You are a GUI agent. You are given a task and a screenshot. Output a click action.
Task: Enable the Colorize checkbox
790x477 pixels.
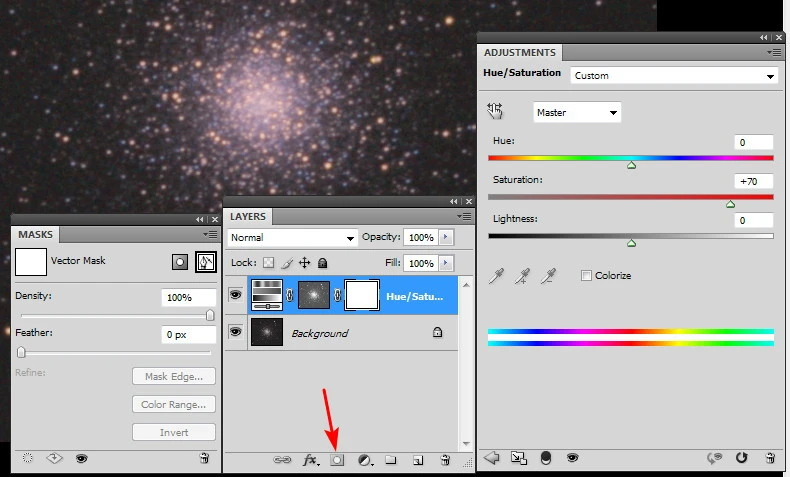pos(586,276)
